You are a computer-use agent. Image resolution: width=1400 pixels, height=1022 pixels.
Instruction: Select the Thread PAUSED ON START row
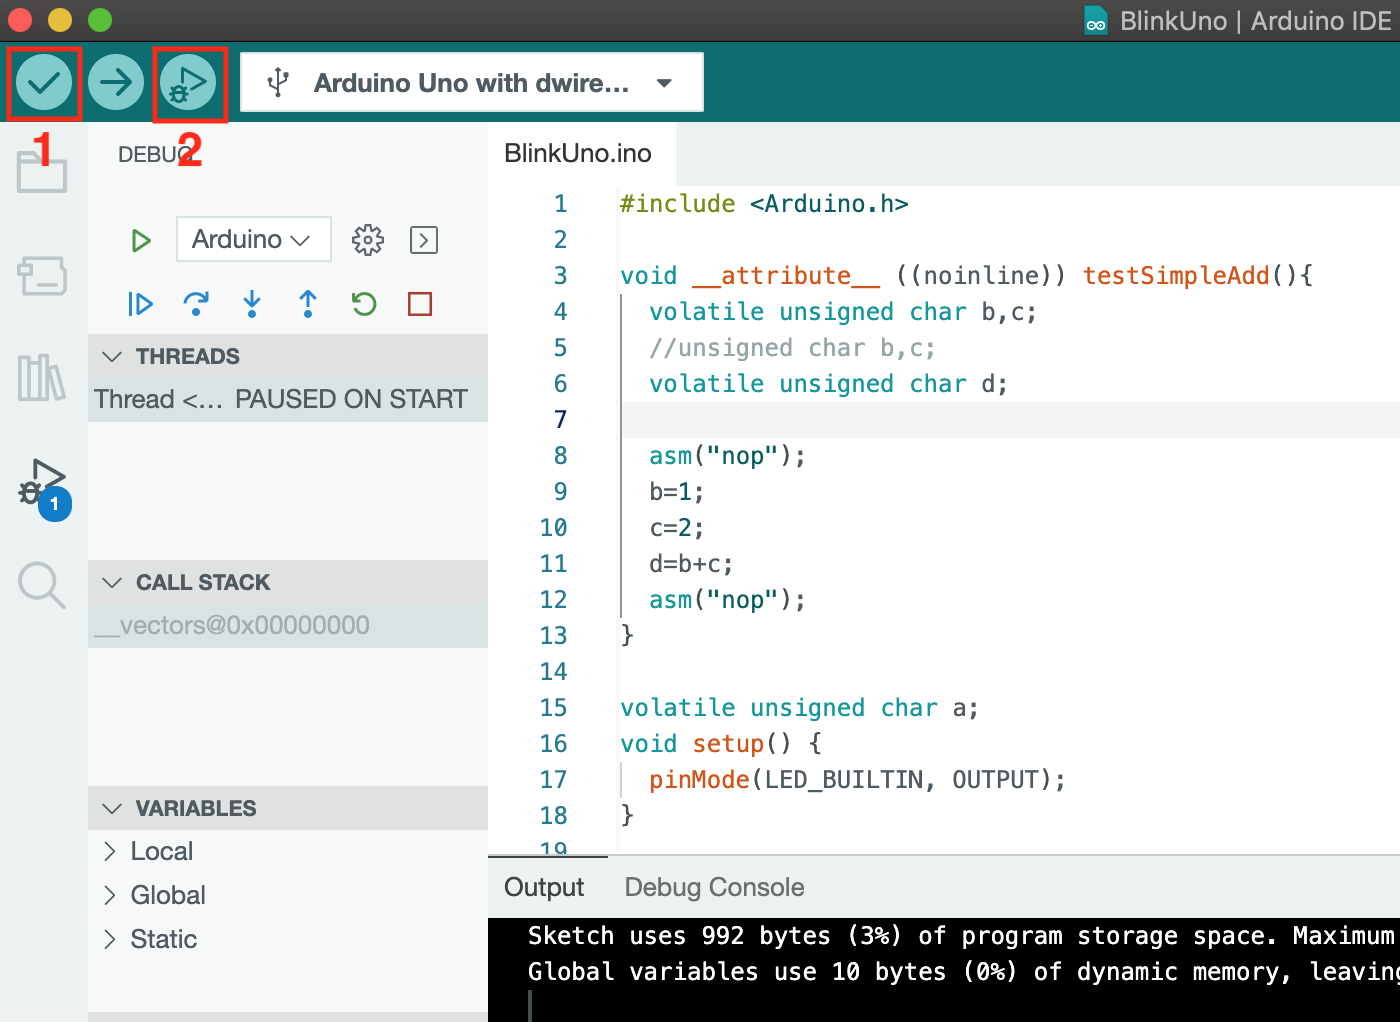(288, 399)
